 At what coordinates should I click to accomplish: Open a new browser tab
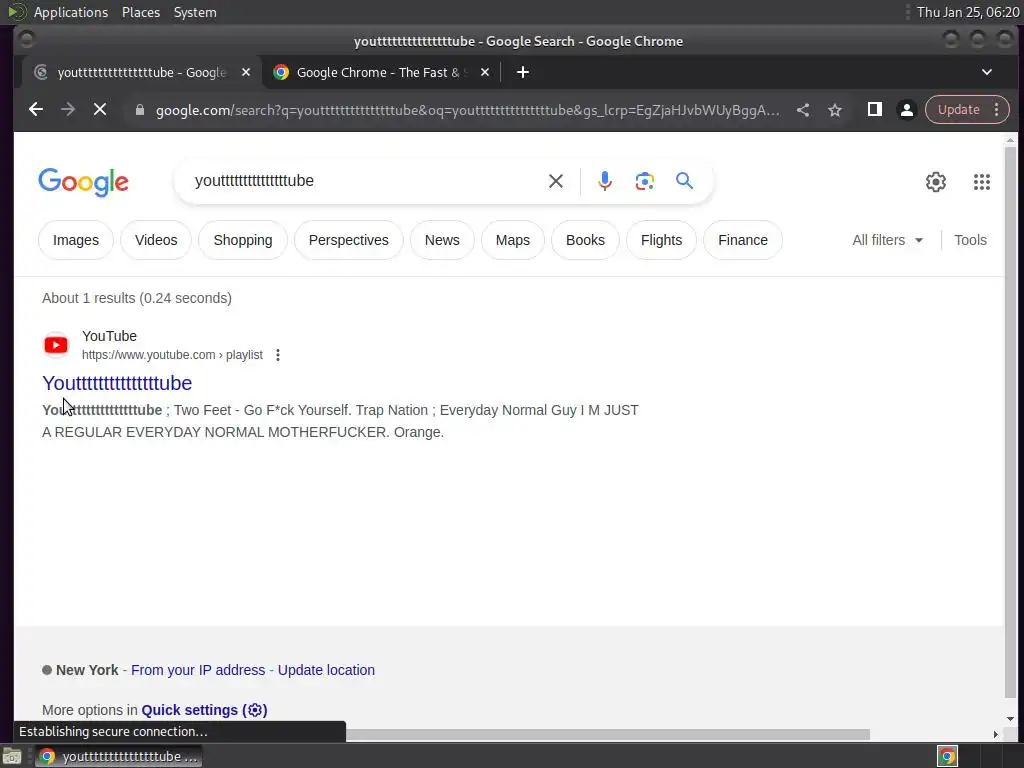[522, 72]
